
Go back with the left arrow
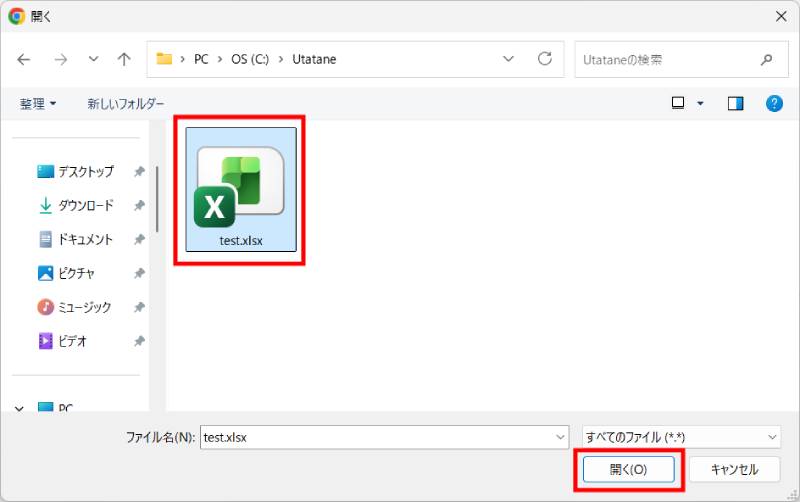23,60
